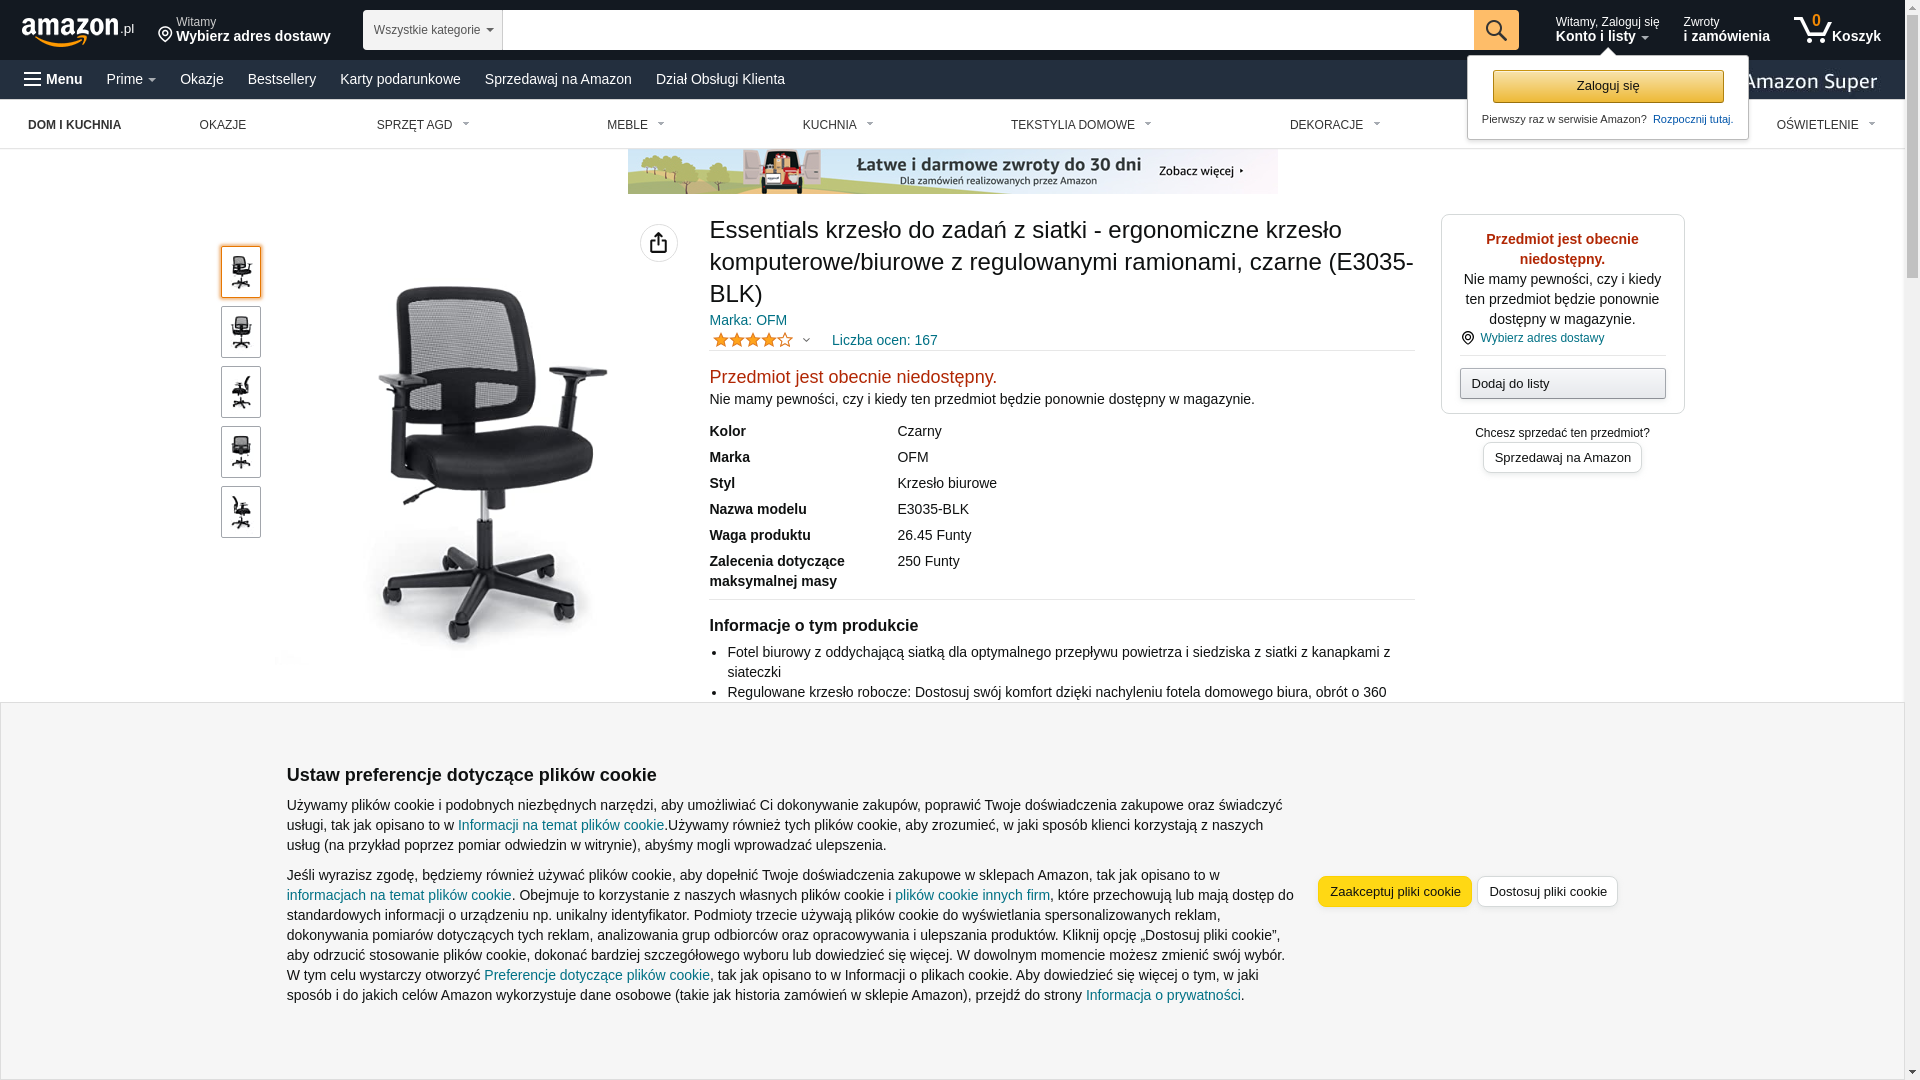Open the share icon on product image

click(x=659, y=243)
